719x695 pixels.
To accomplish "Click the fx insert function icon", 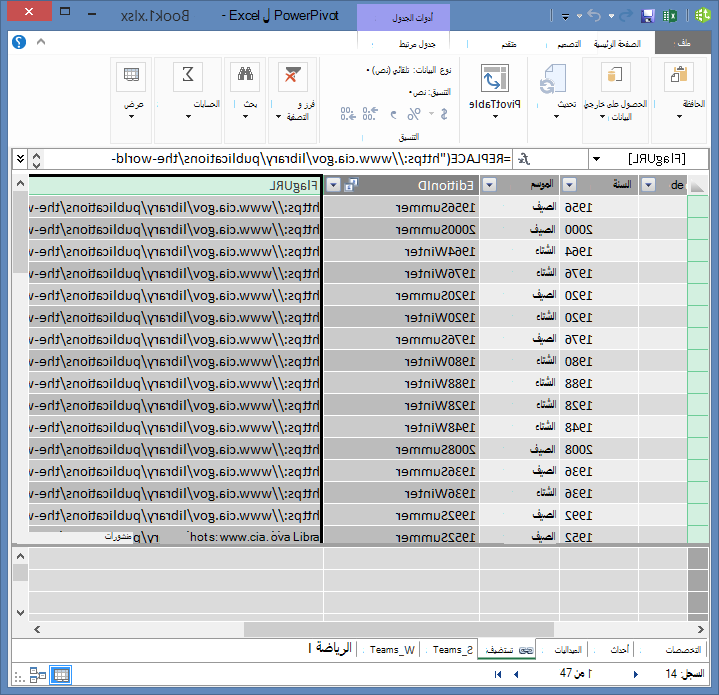I will point(524,159).
